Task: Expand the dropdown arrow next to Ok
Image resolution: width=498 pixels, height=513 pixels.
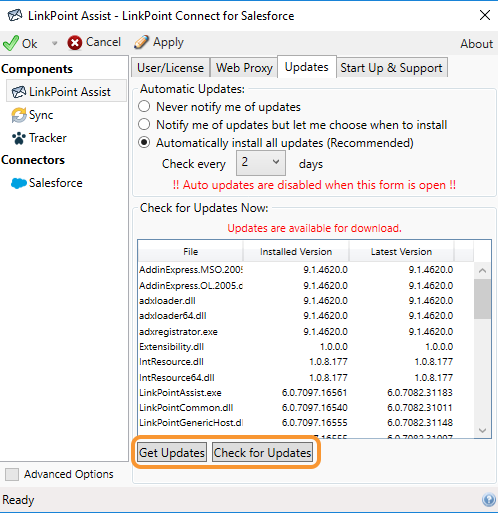Action: click(x=54, y=43)
